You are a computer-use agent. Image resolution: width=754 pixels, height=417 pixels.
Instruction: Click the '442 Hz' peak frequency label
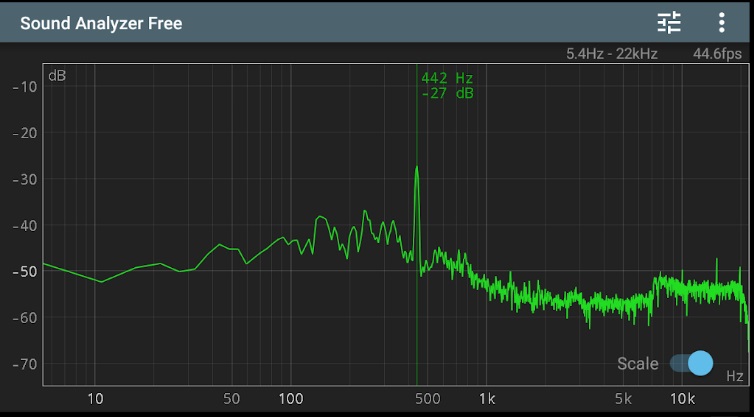coord(447,78)
